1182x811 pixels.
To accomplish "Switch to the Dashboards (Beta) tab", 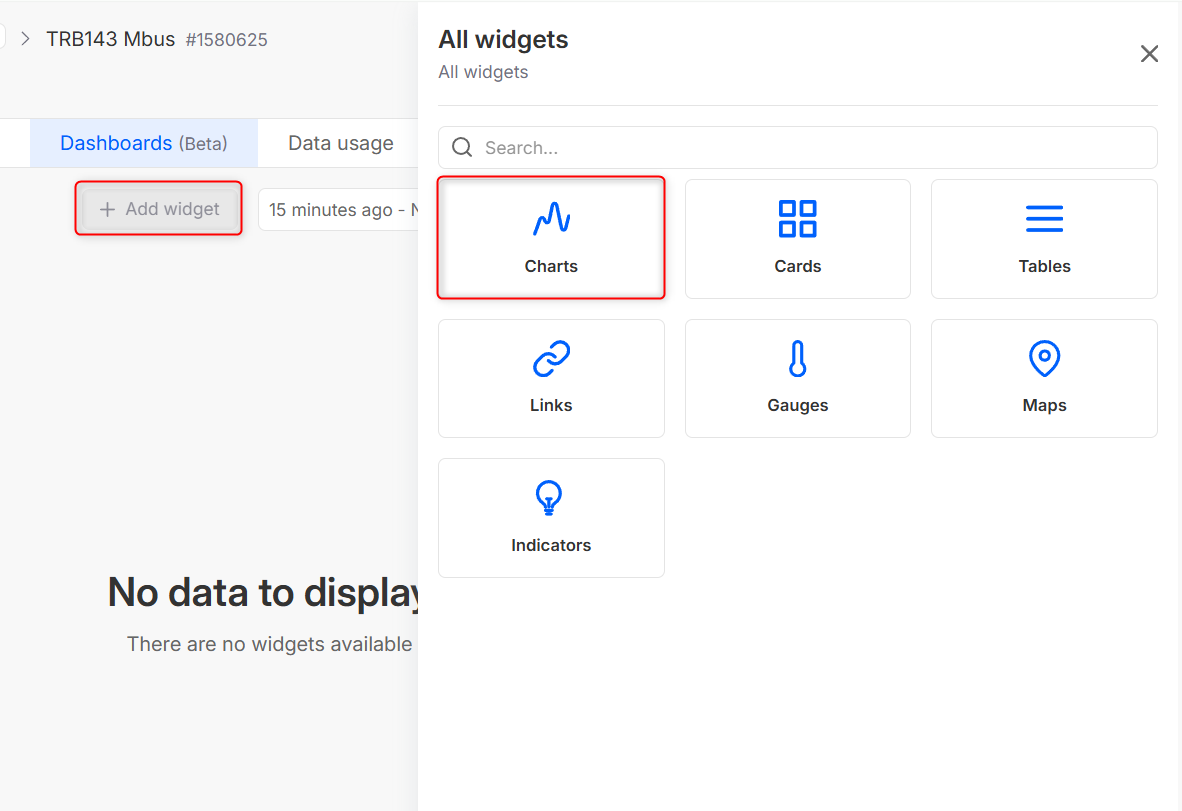I will pyautogui.click(x=144, y=143).
